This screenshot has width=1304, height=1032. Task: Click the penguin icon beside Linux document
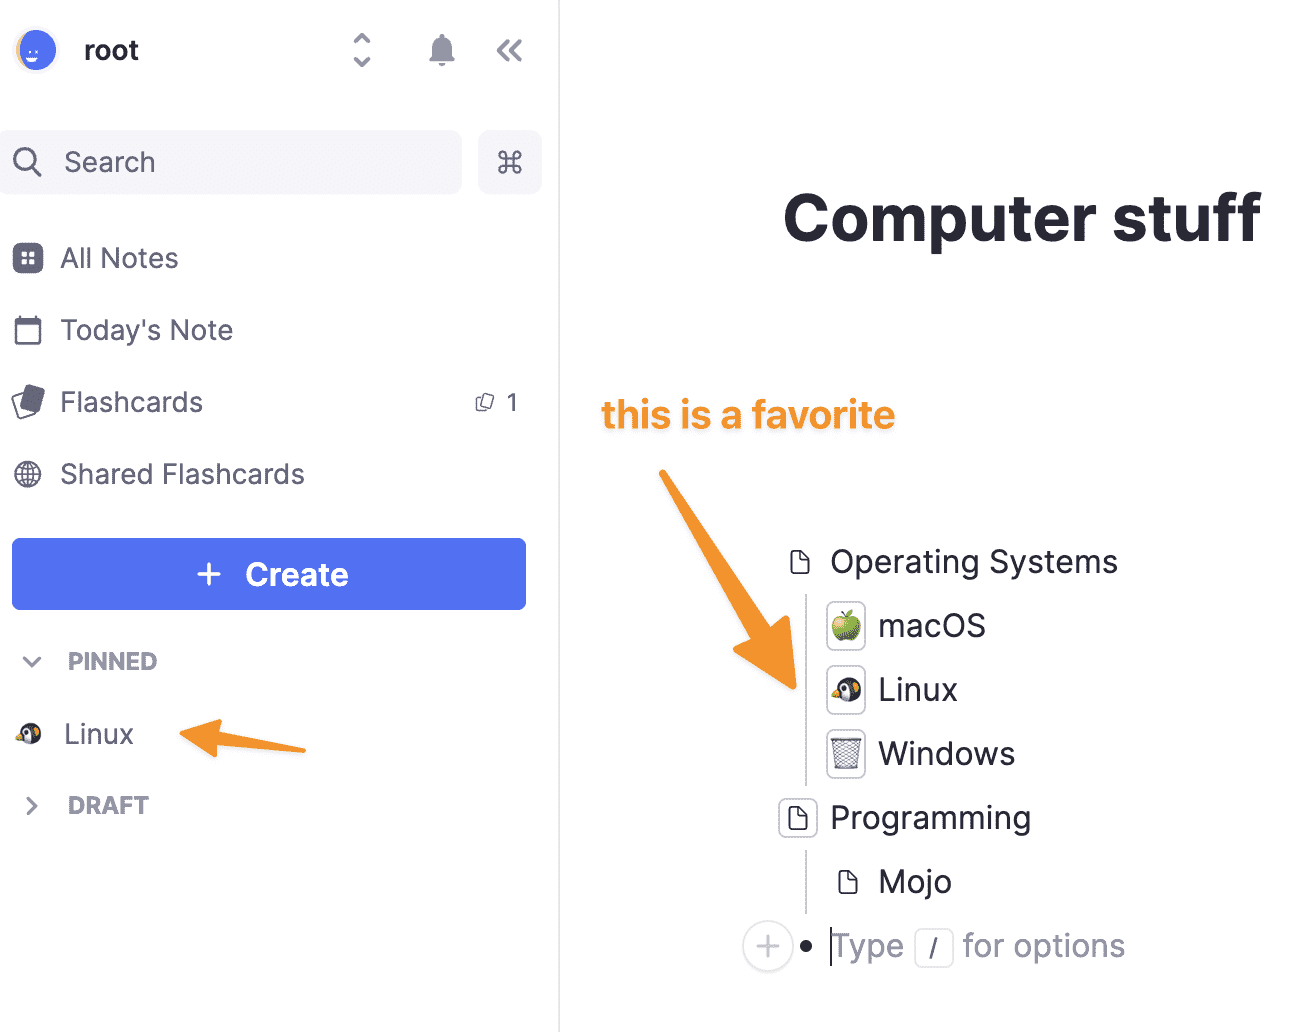[x=846, y=690]
